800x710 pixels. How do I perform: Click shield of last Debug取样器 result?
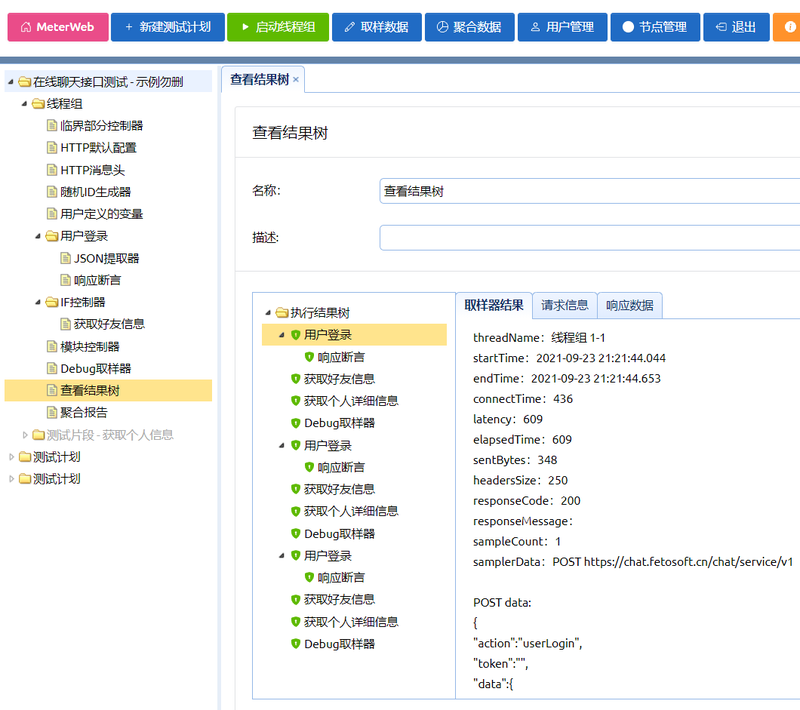click(x=295, y=644)
